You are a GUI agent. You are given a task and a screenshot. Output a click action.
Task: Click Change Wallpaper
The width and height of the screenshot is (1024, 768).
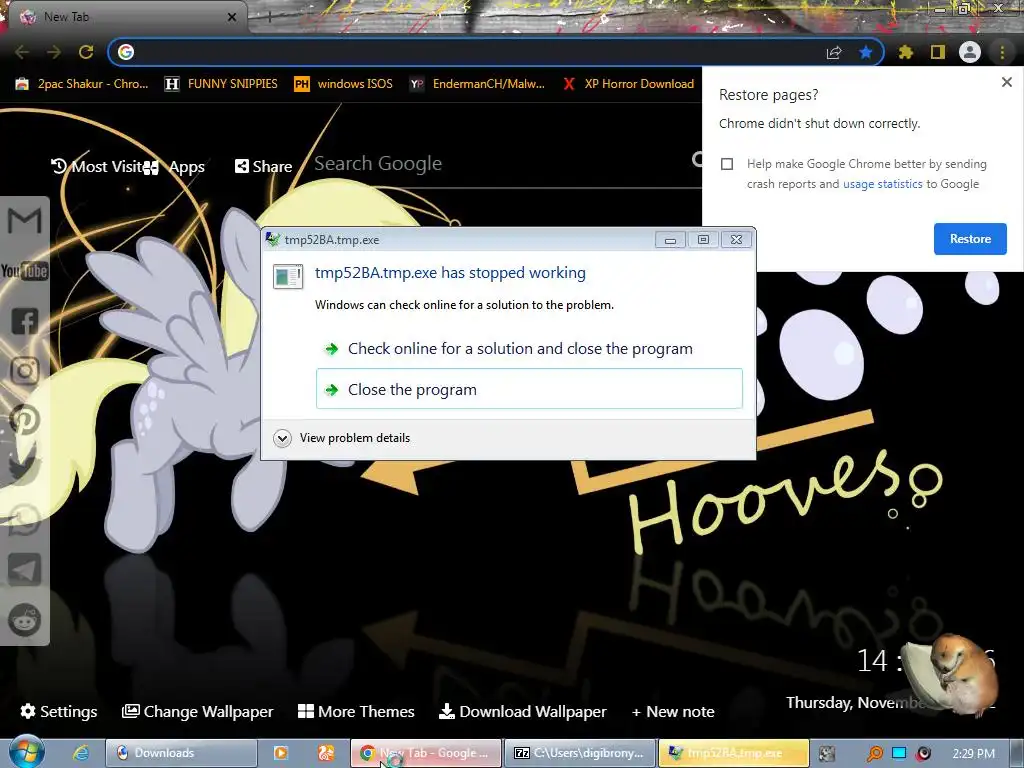point(198,711)
